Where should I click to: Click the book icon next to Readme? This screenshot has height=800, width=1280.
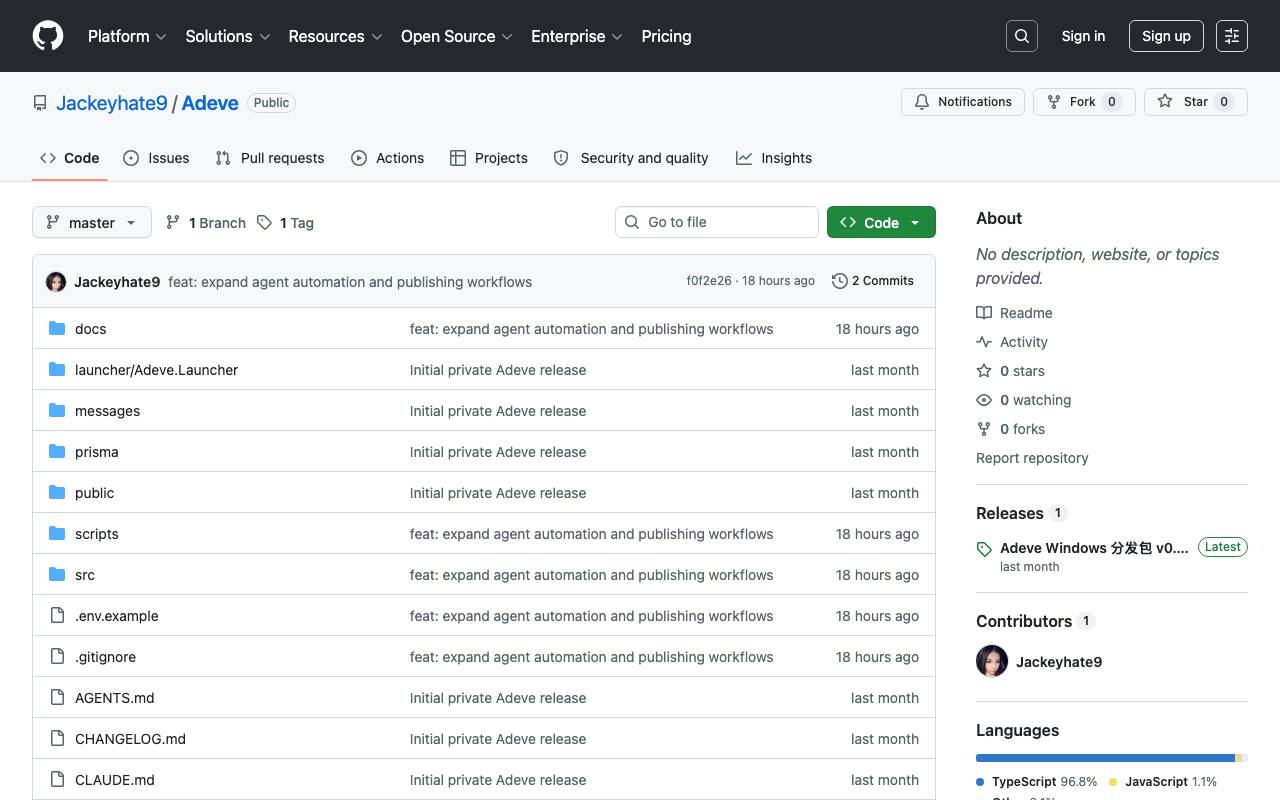(984, 313)
